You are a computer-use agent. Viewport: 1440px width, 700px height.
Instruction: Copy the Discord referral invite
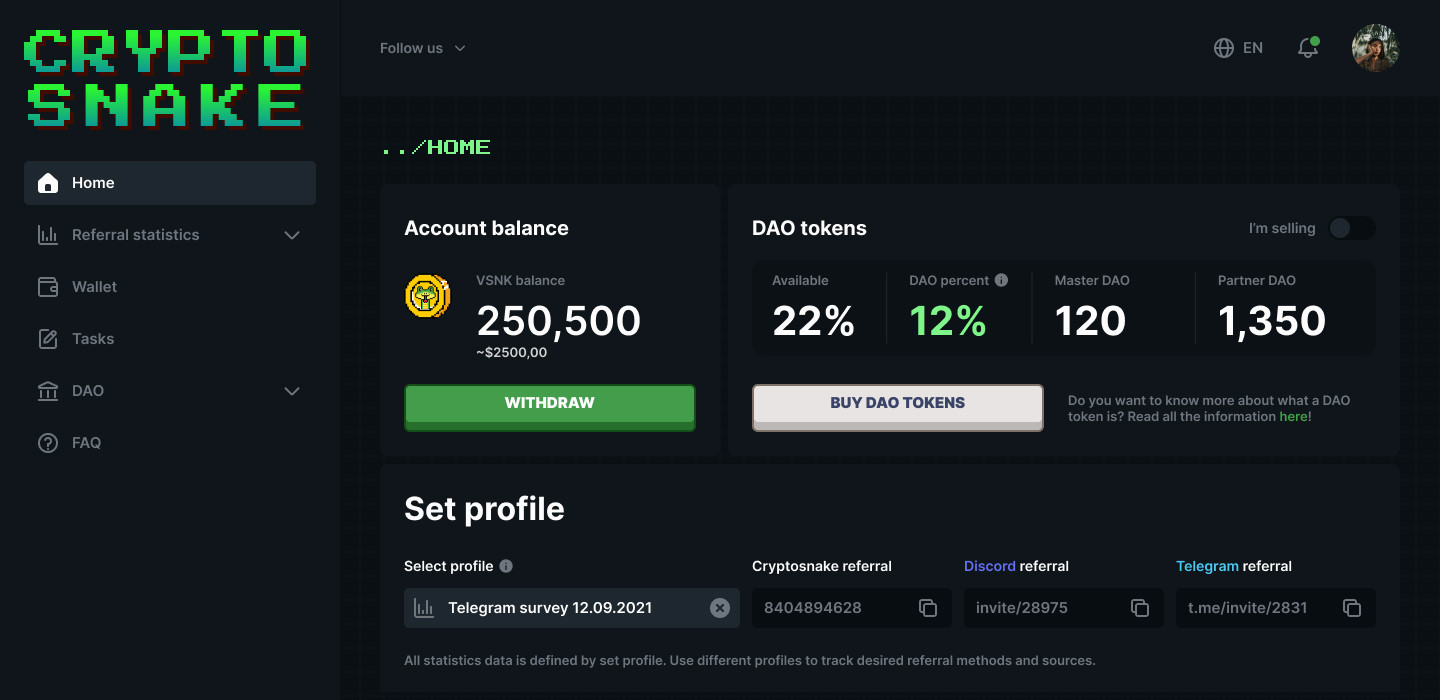click(1139, 608)
